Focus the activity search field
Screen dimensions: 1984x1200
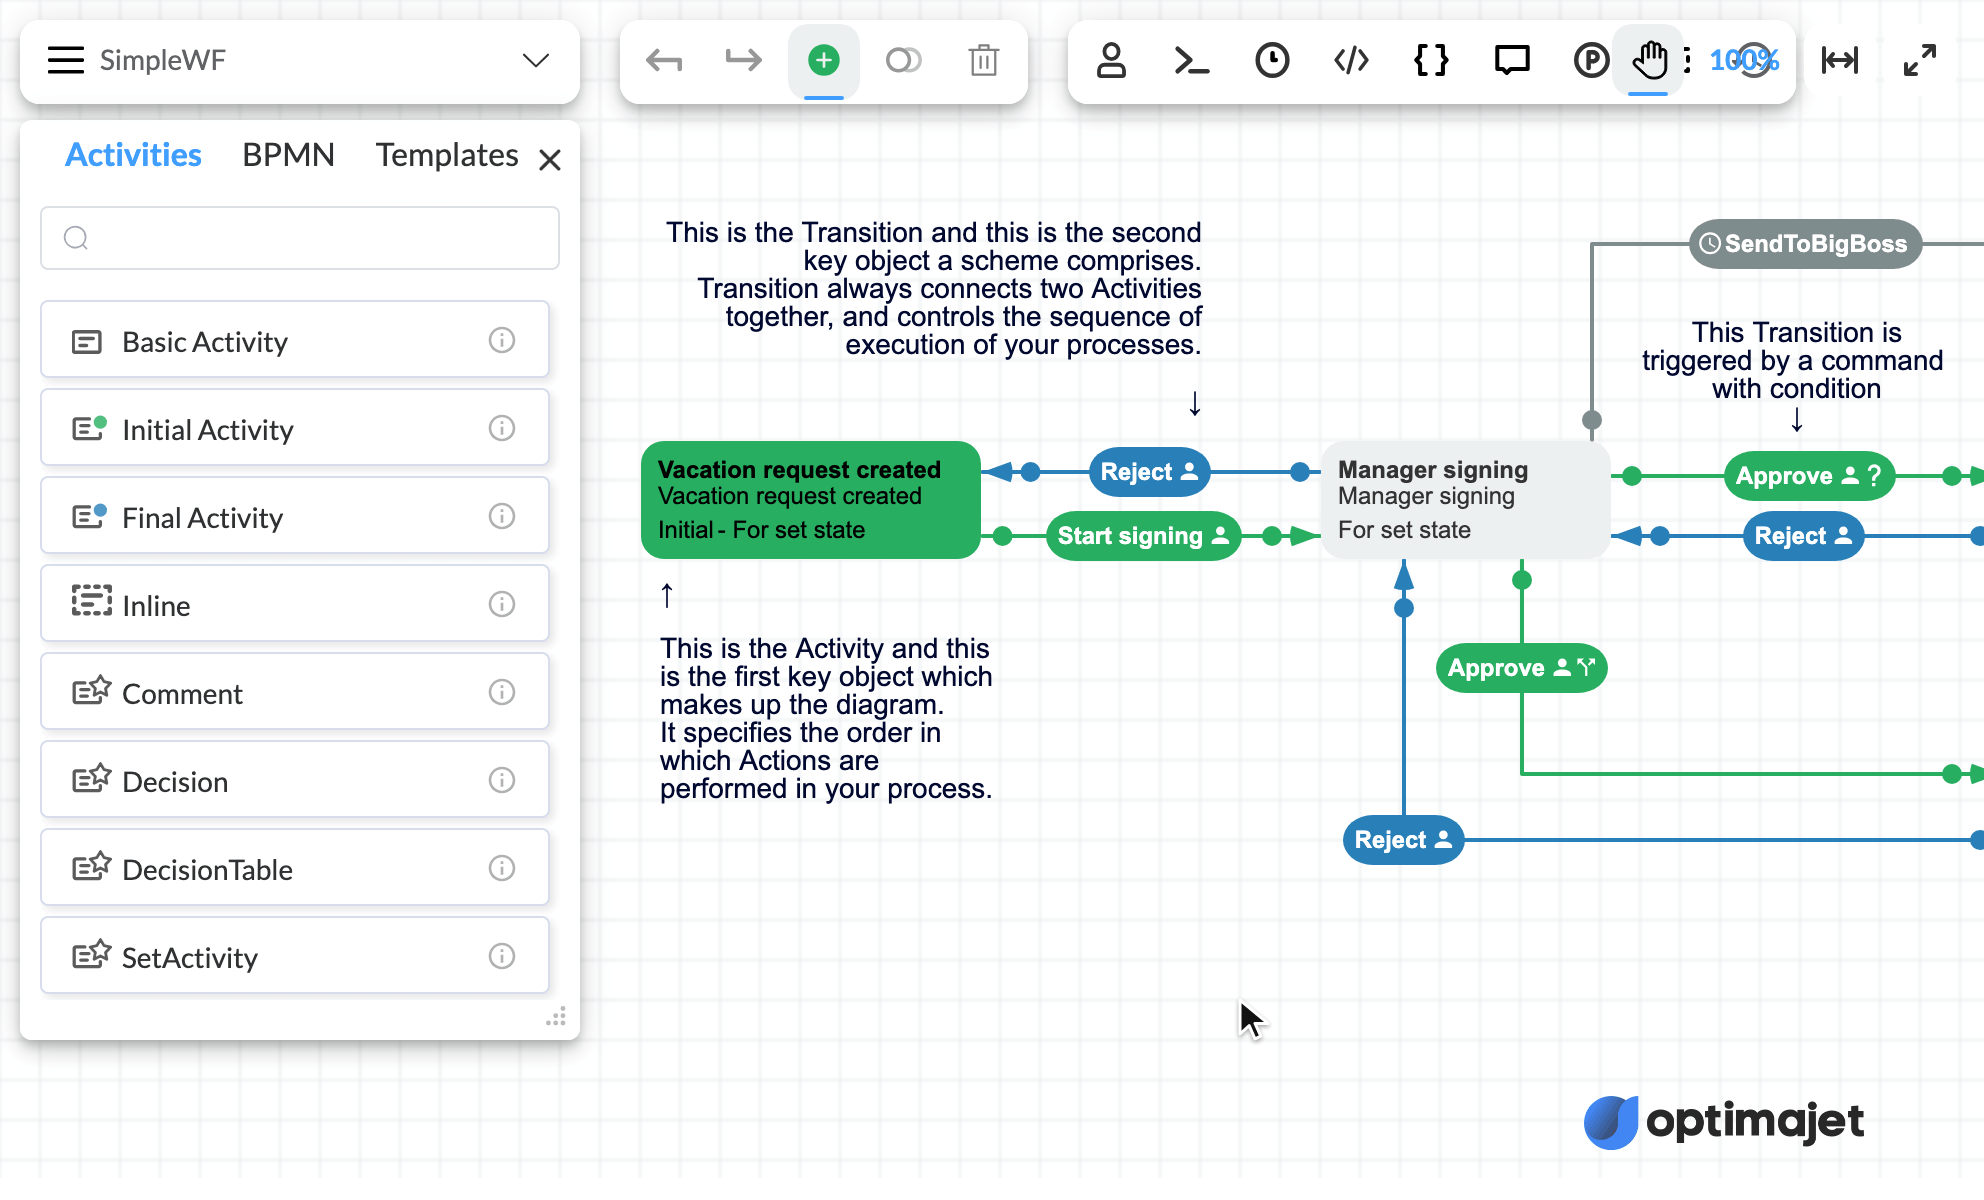(300, 238)
